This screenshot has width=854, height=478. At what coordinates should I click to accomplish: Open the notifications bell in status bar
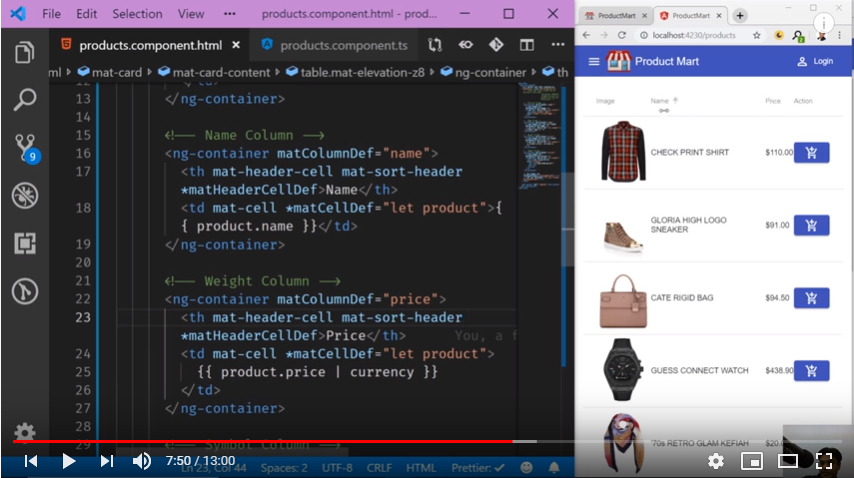pos(554,468)
